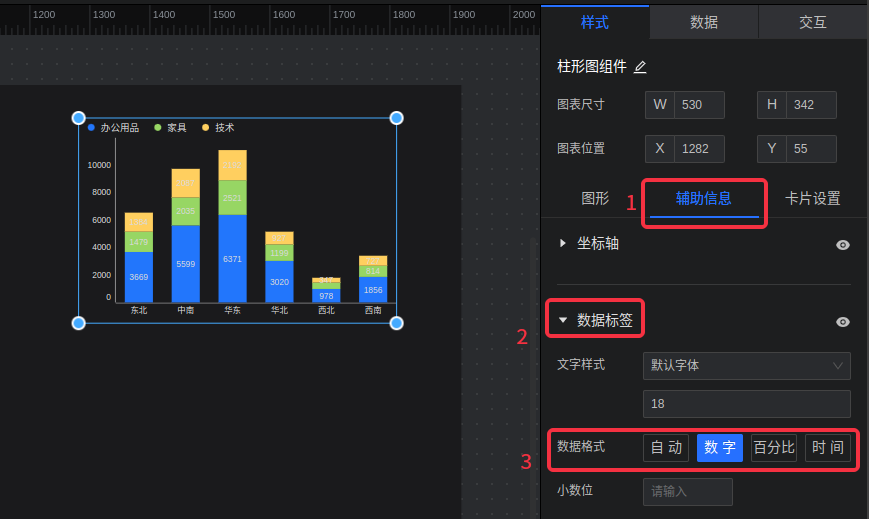Open the 默认字体 font dropdown
Image resolution: width=869 pixels, height=519 pixels.
click(746, 366)
